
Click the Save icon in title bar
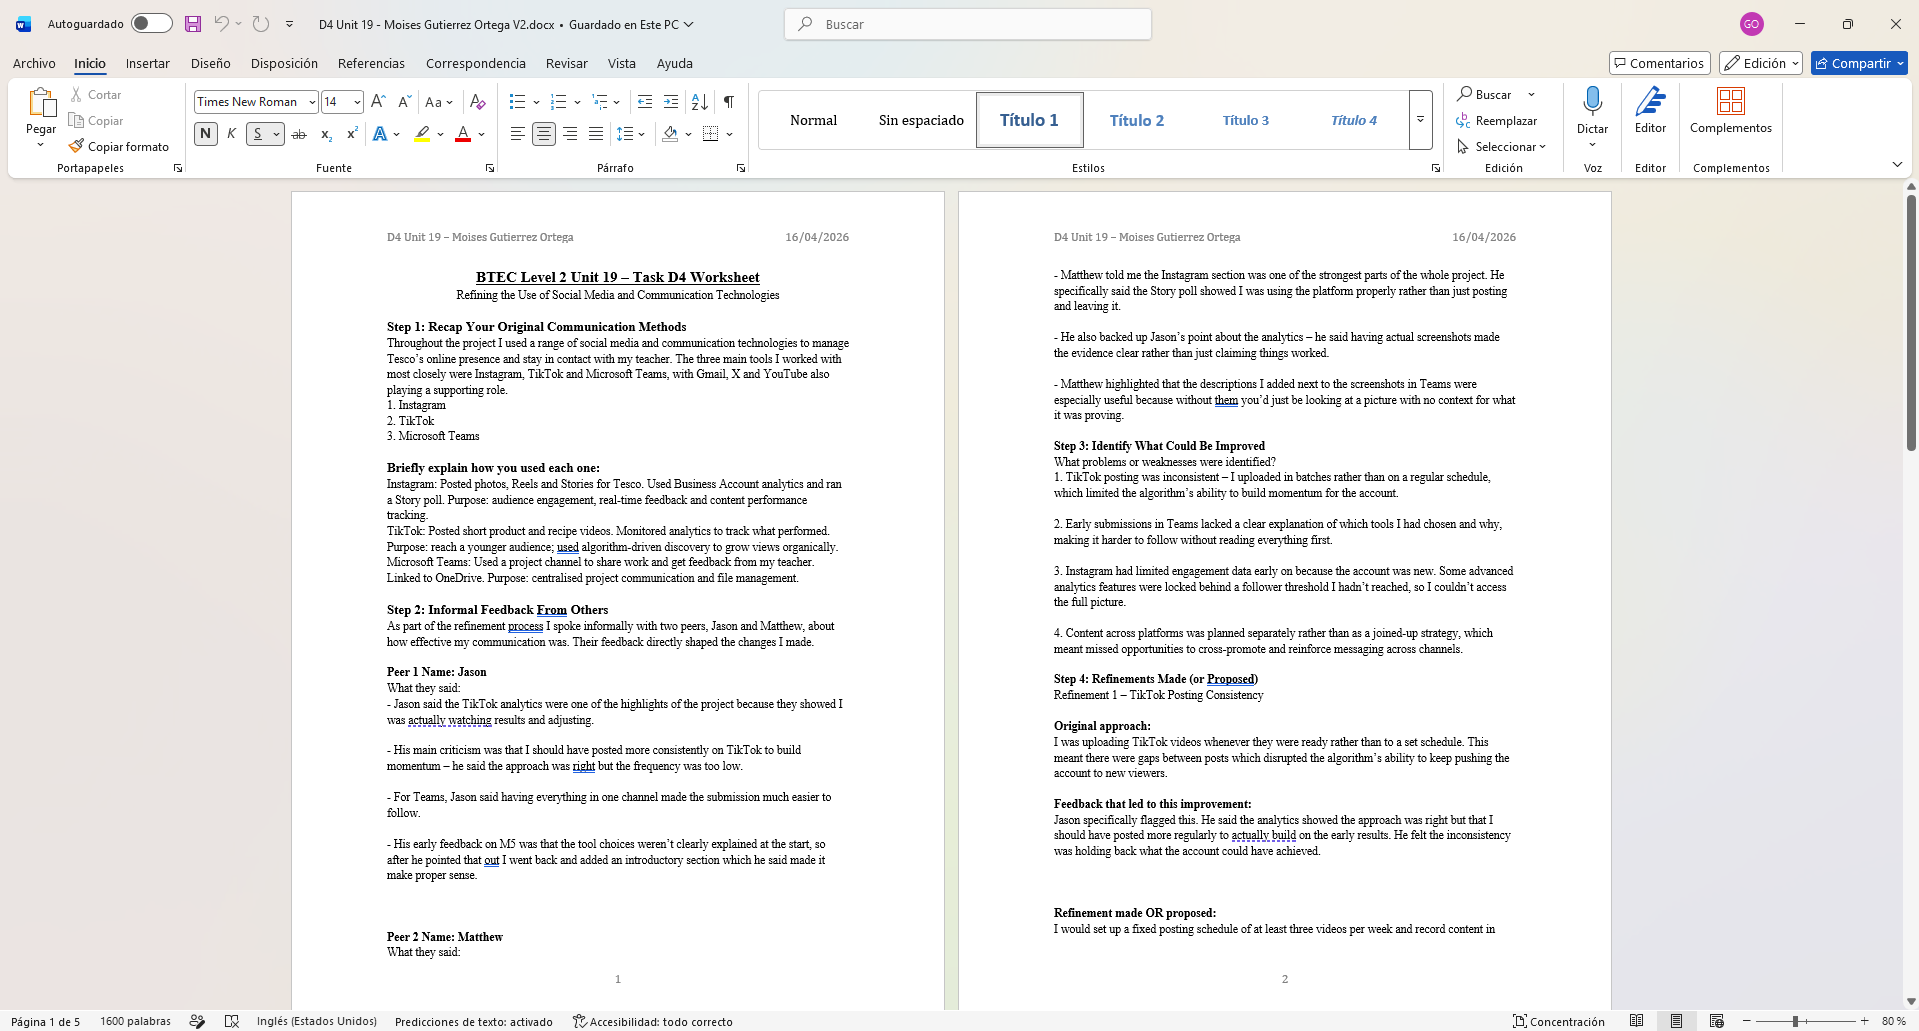[193, 24]
